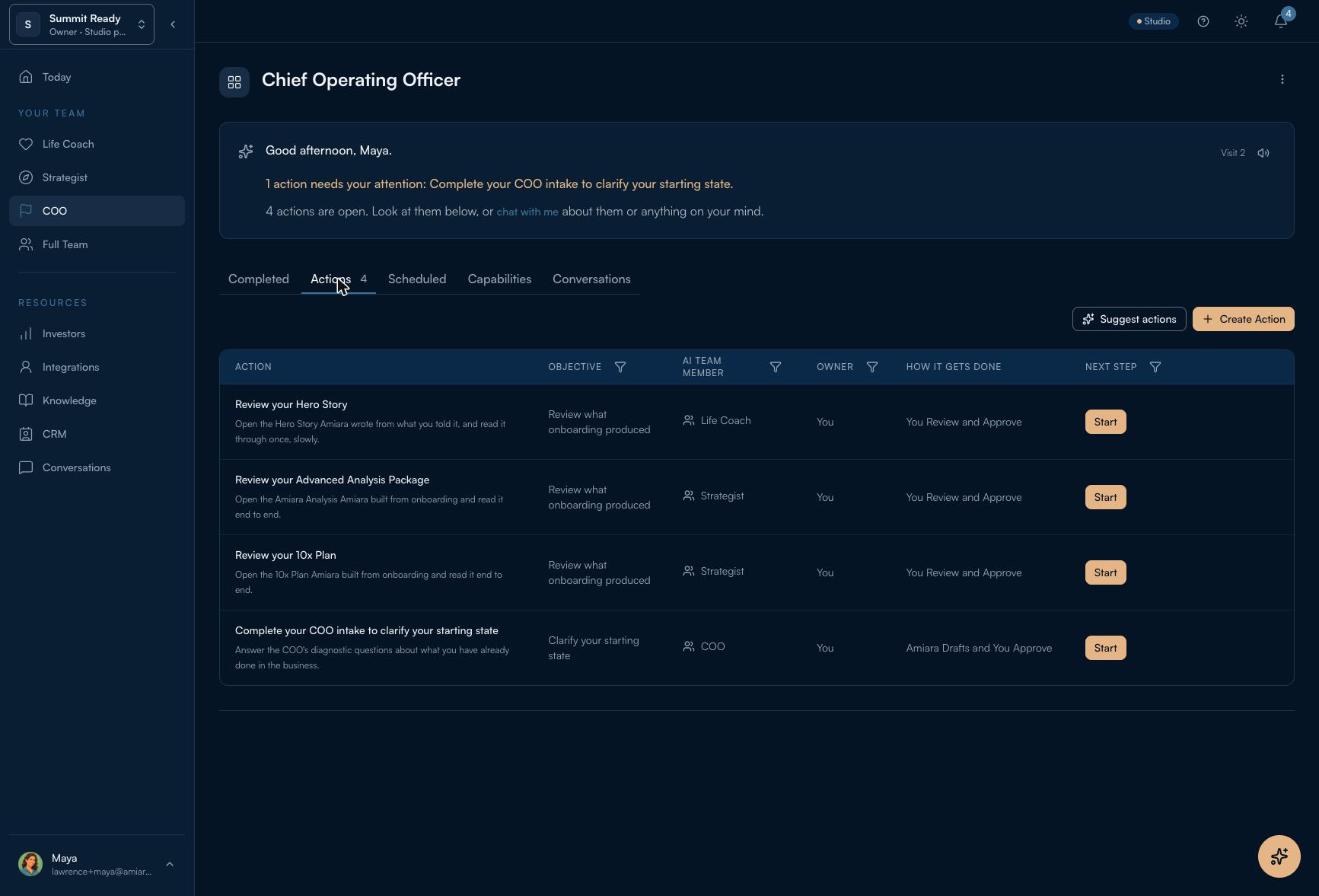Expand the Summit Ready workspace switcher
Screen dimensions: 1319x896
click(82, 24)
